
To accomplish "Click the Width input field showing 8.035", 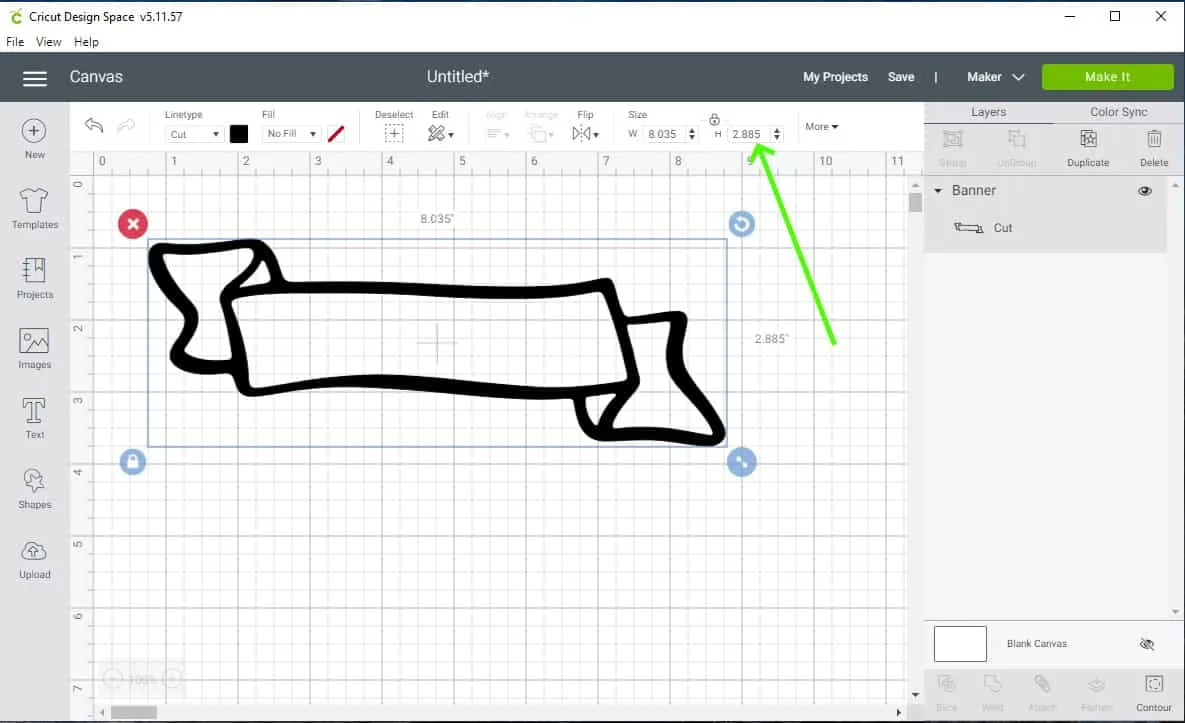I will pyautogui.click(x=665, y=134).
